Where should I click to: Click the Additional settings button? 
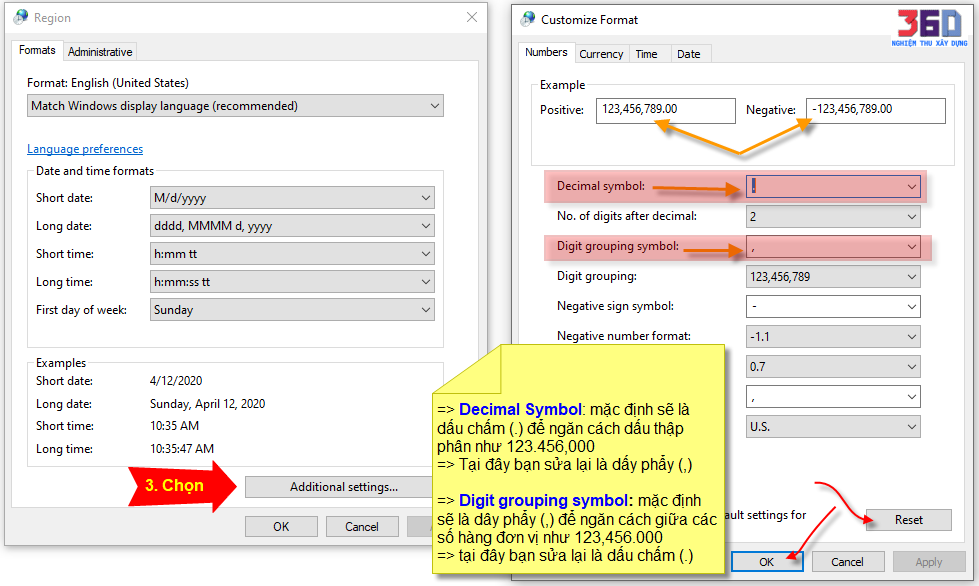coord(344,487)
